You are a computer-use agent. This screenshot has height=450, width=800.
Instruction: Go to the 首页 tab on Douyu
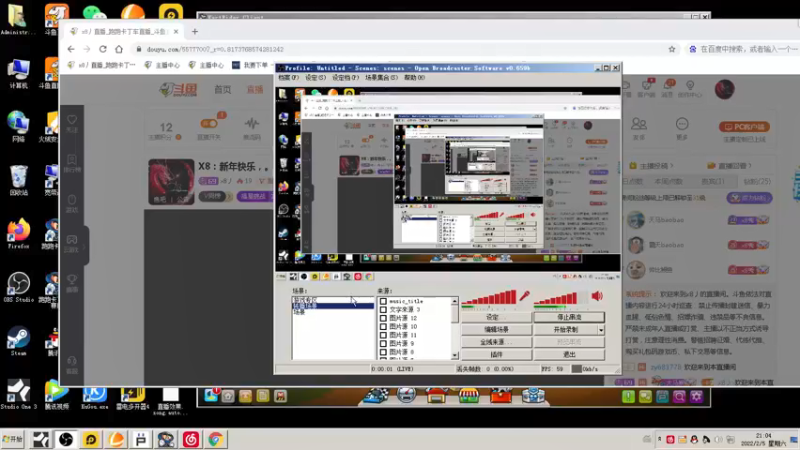[222, 90]
